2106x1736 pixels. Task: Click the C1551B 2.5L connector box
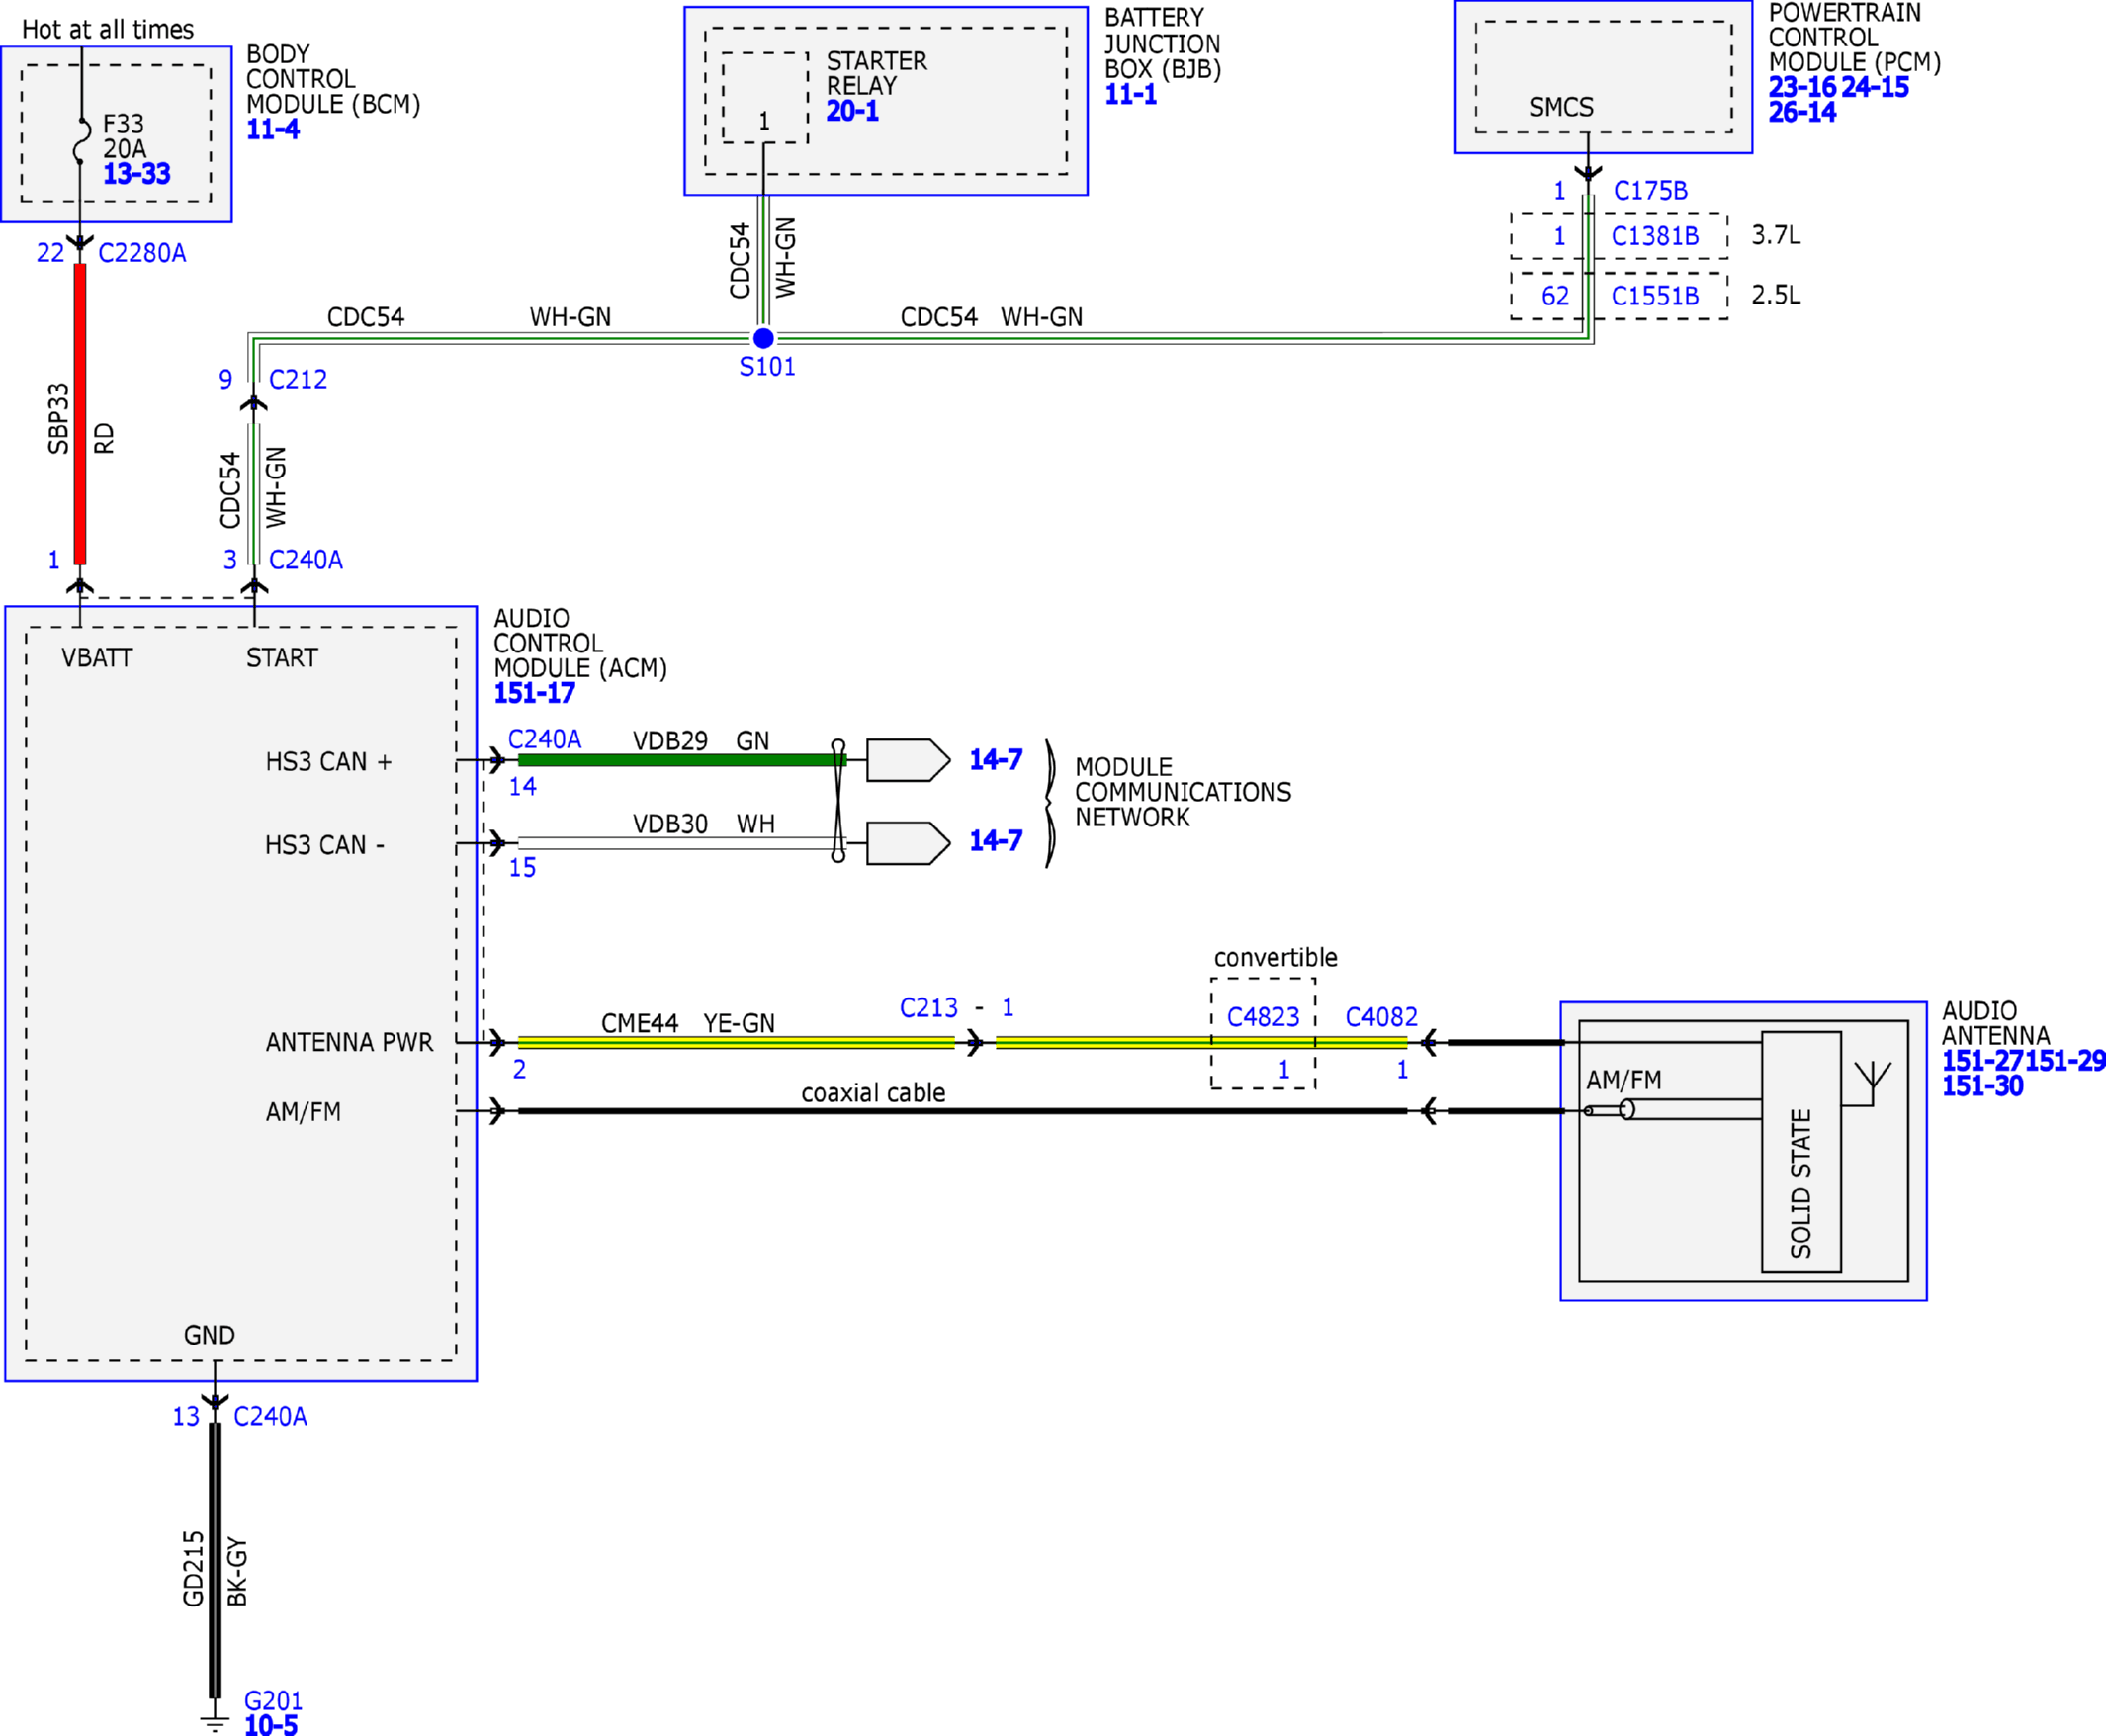point(1619,296)
